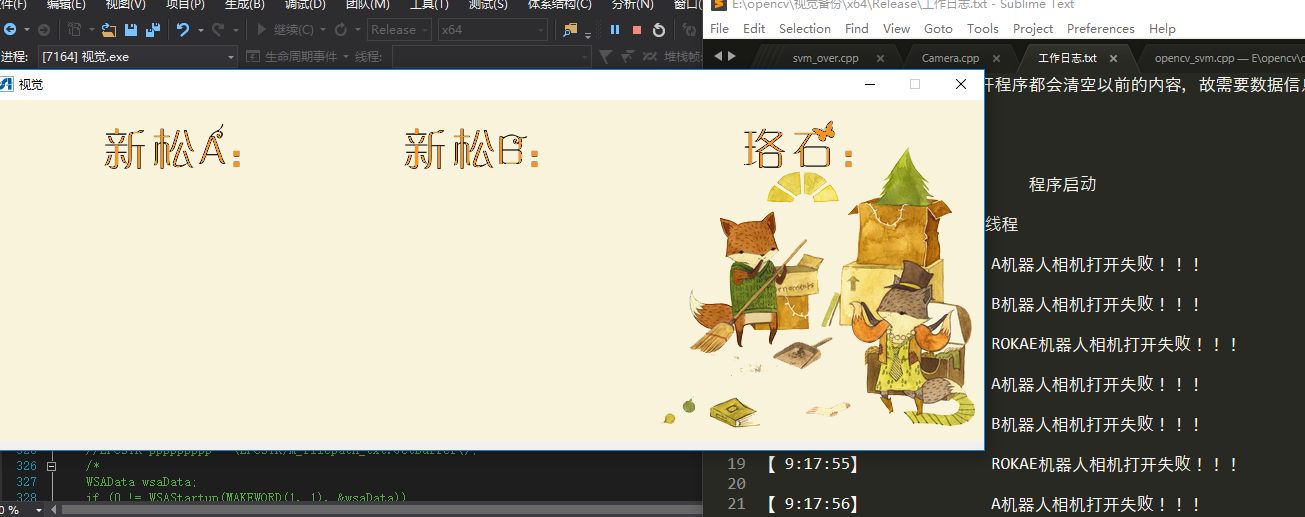Click the Save icon in Visual Studio toolbar

(132, 30)
